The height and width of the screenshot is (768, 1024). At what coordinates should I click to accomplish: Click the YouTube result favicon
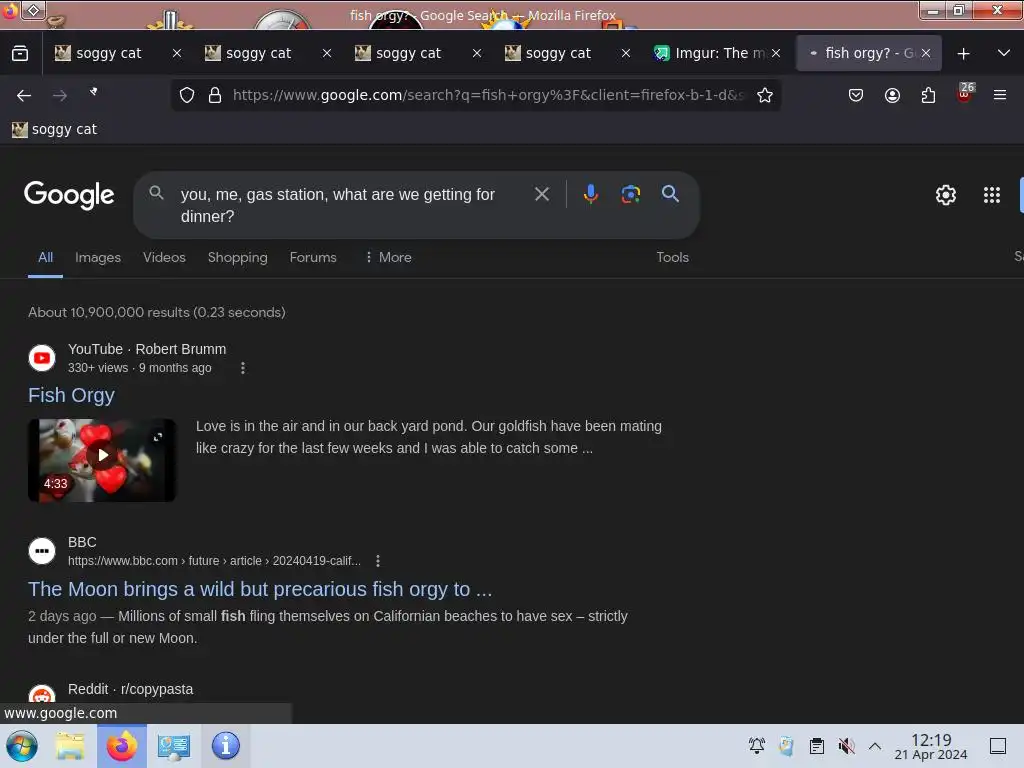click(42, 358)
